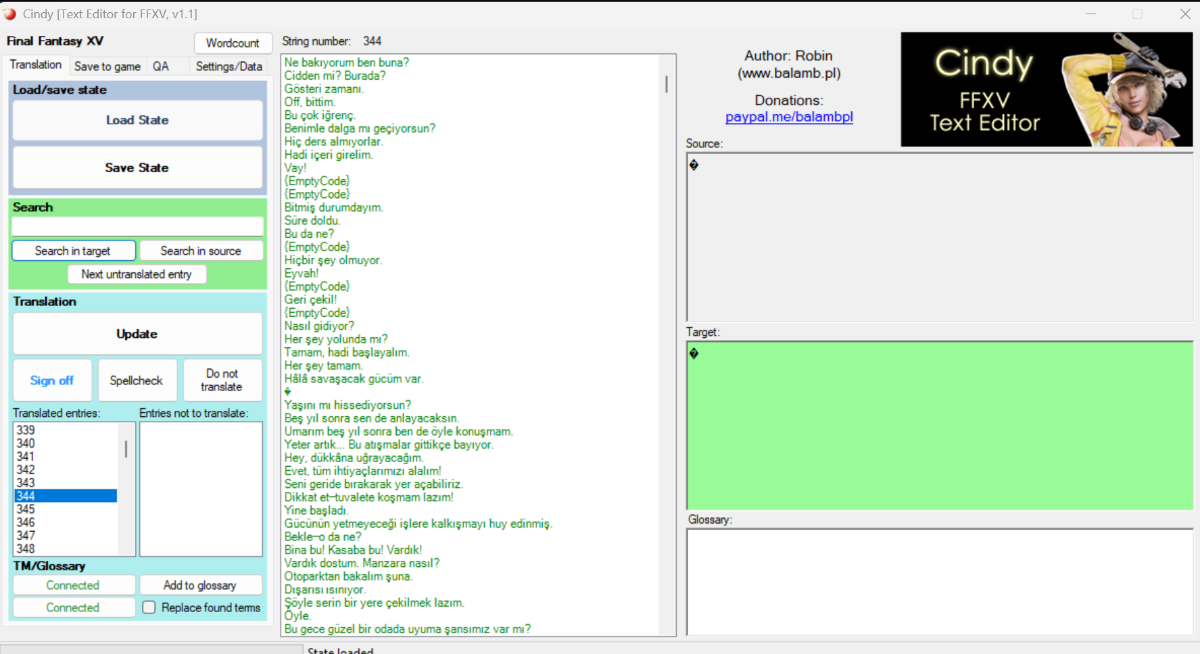Click Add to glossary button
This screenshot has width=1200, height=654.
(201, 585)
